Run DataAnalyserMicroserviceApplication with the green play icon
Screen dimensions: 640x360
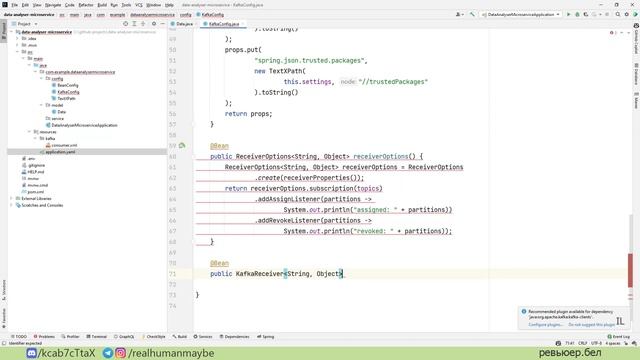click(x=568, y=14)
